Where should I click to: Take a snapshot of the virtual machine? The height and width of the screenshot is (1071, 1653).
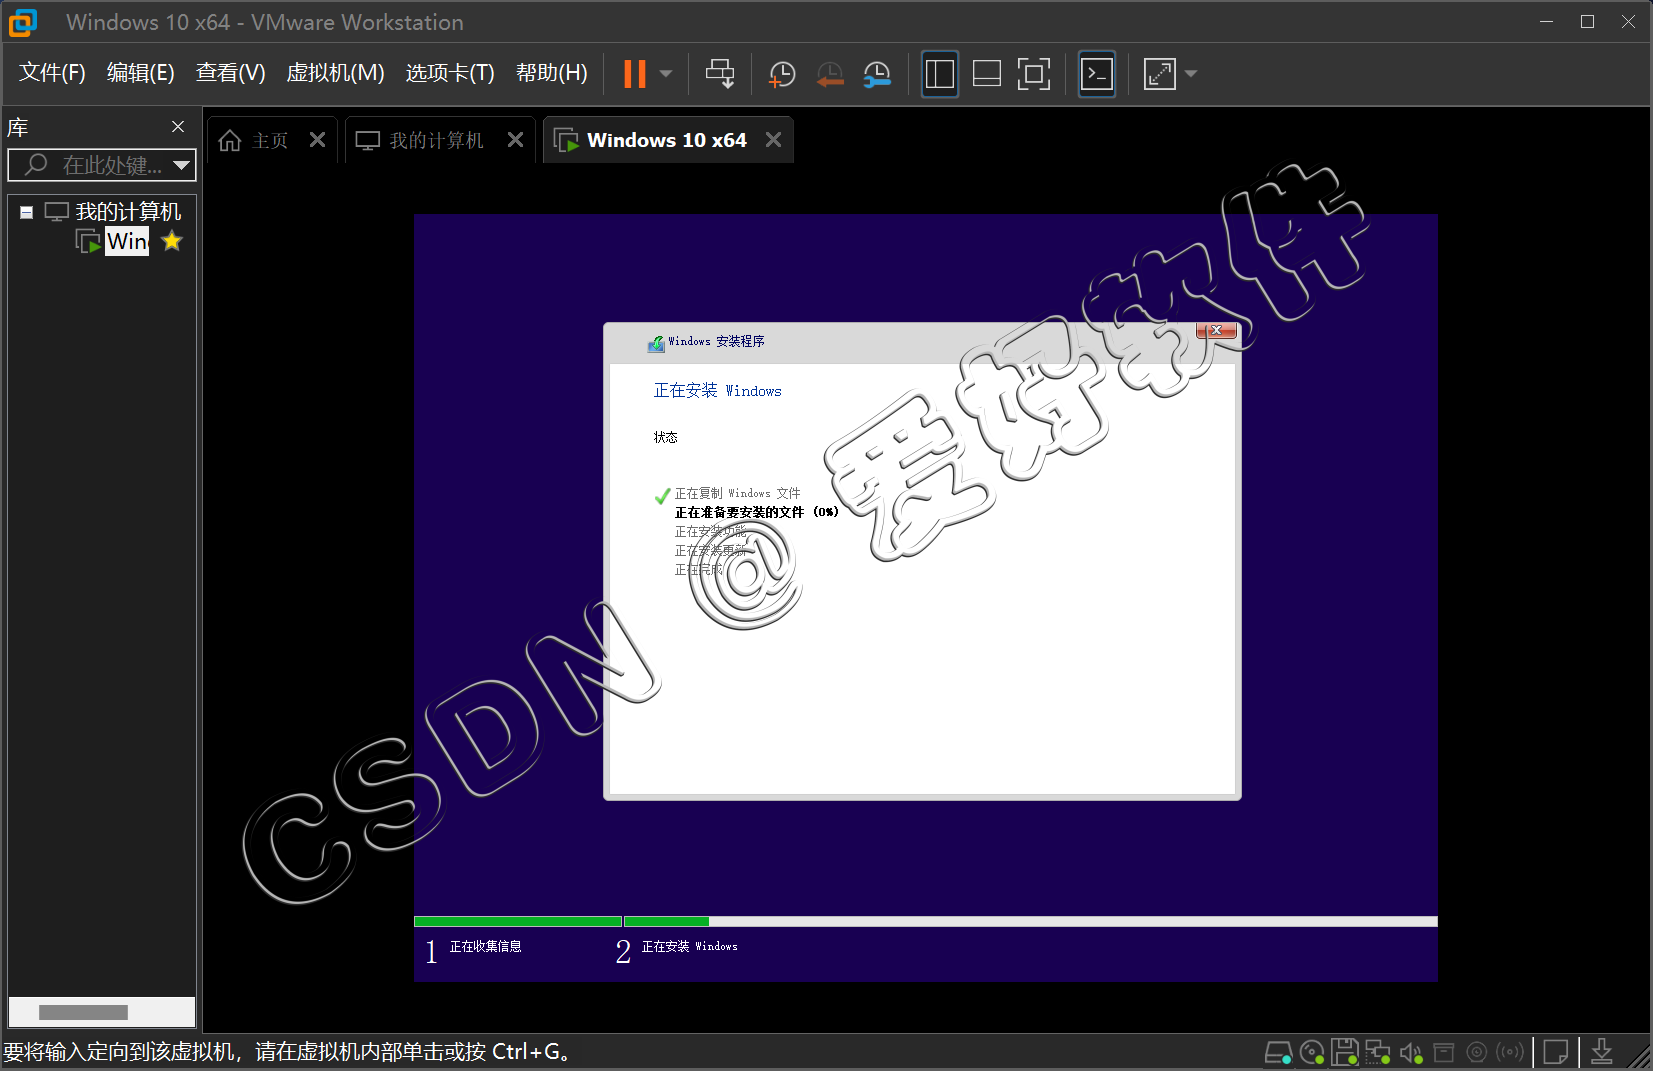[x=781, y=74]
